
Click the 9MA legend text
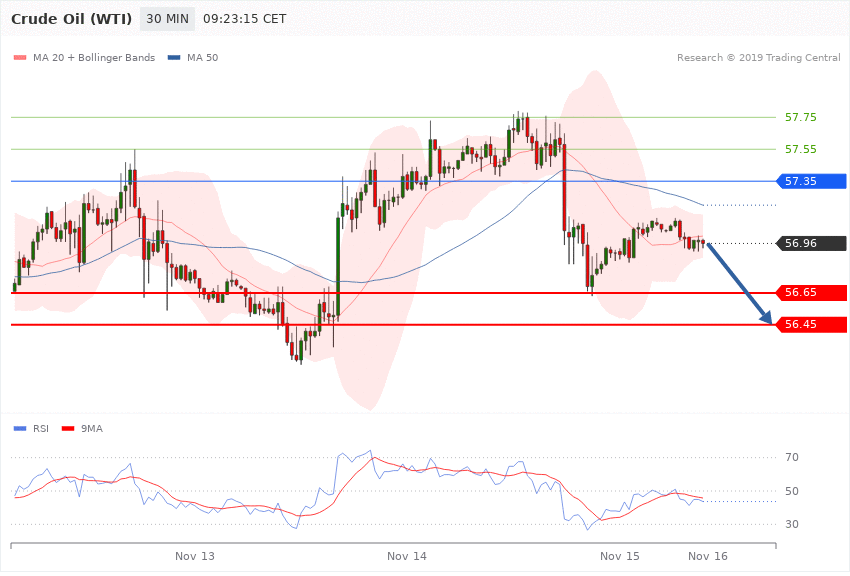click(92, 429)
